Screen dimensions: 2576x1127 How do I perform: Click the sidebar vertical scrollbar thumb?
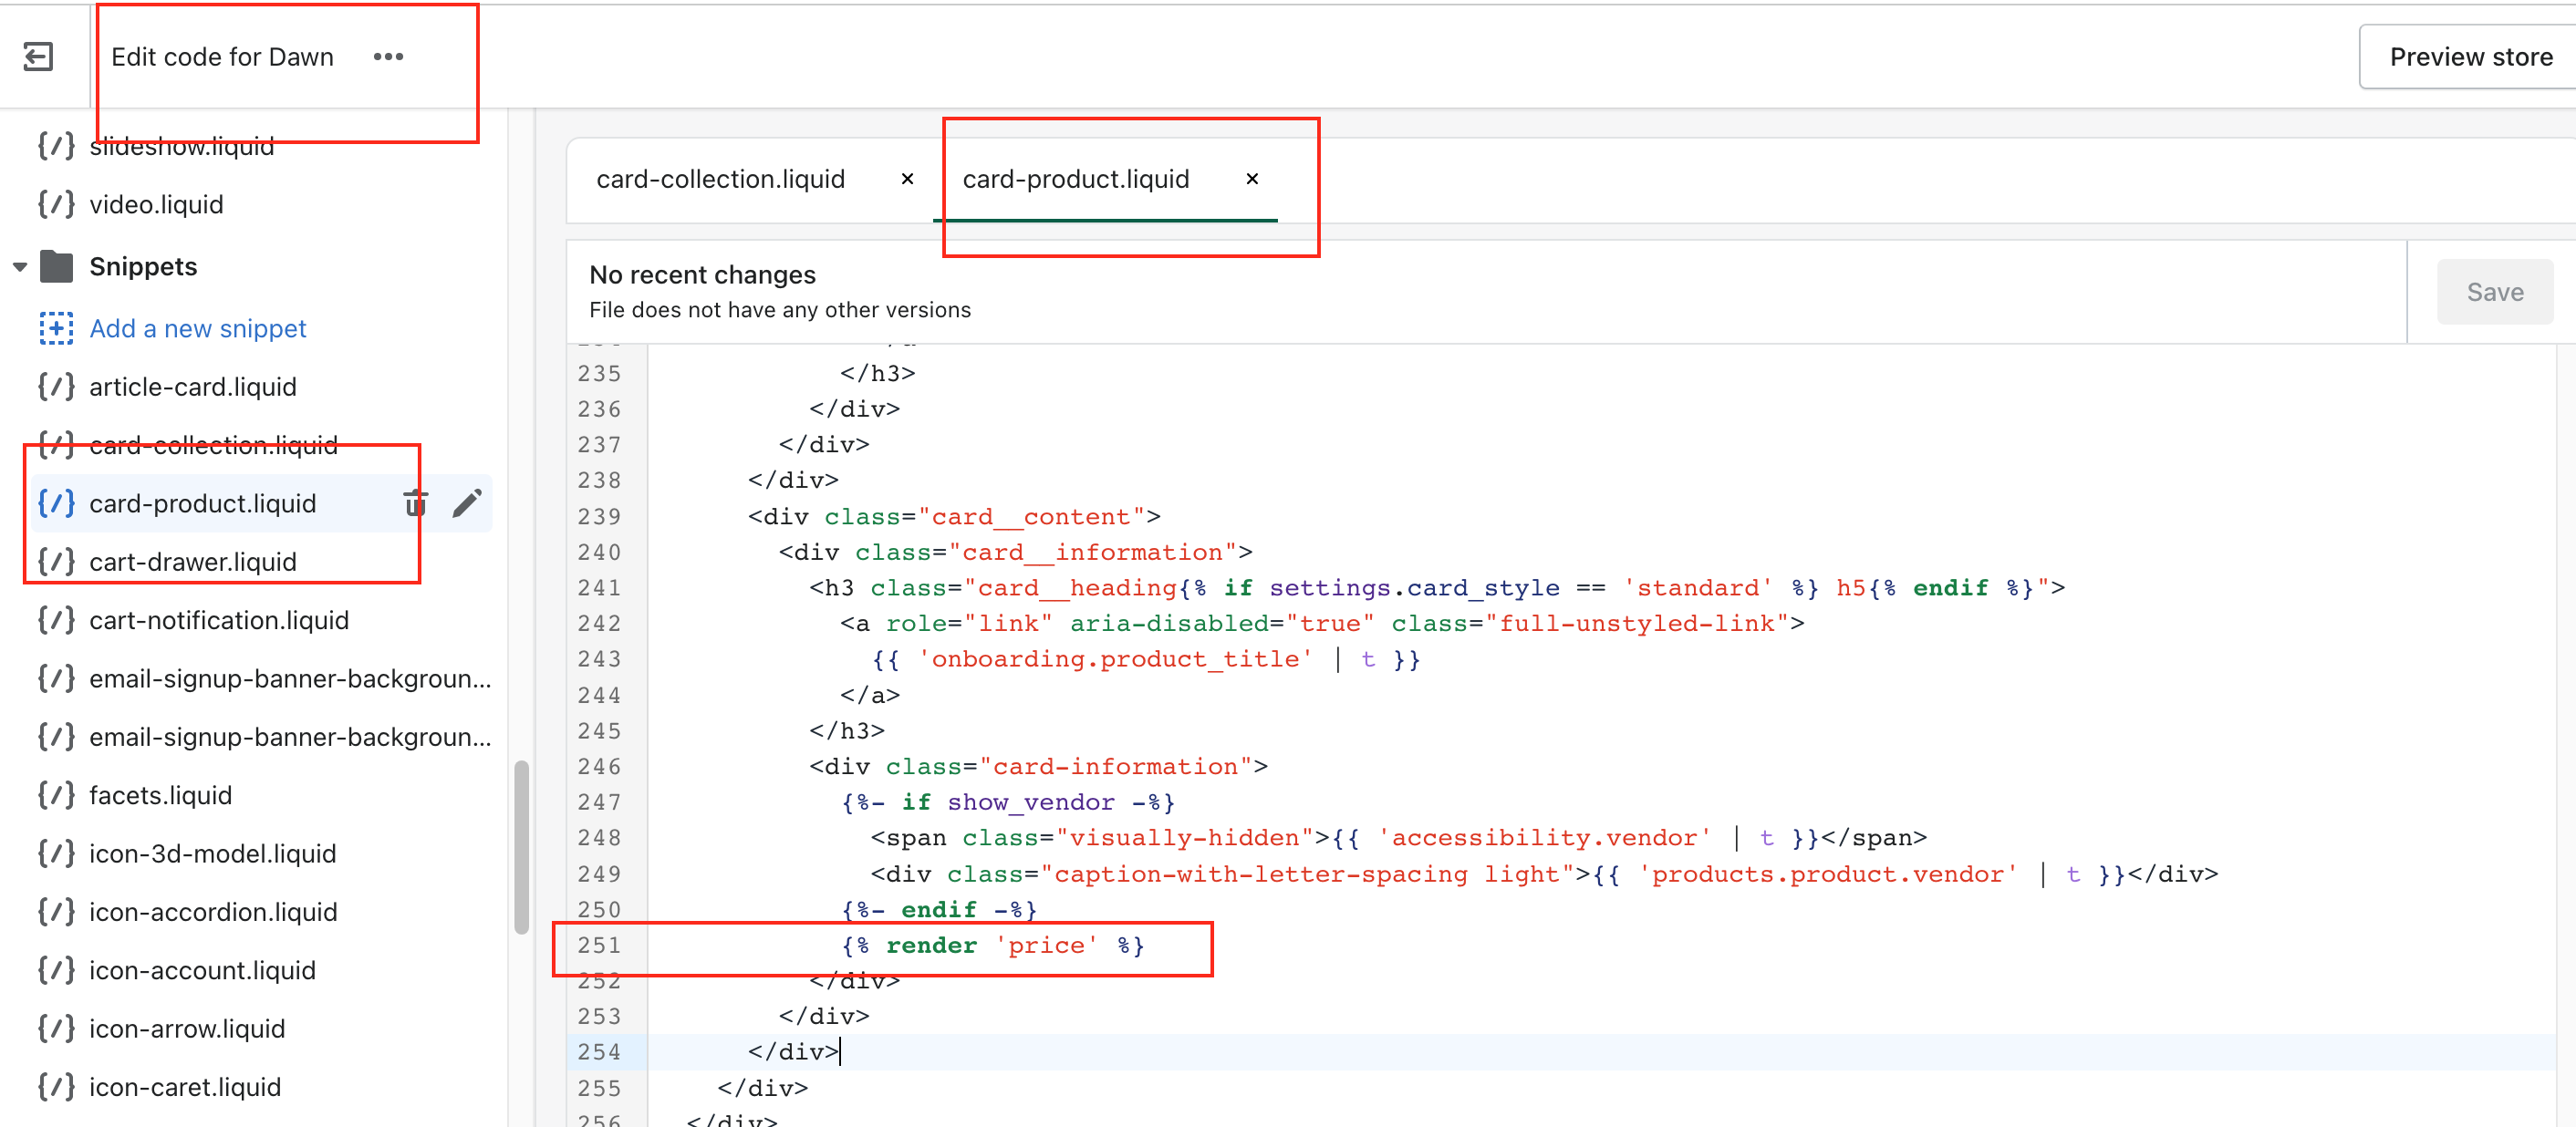tap(521, 847)
